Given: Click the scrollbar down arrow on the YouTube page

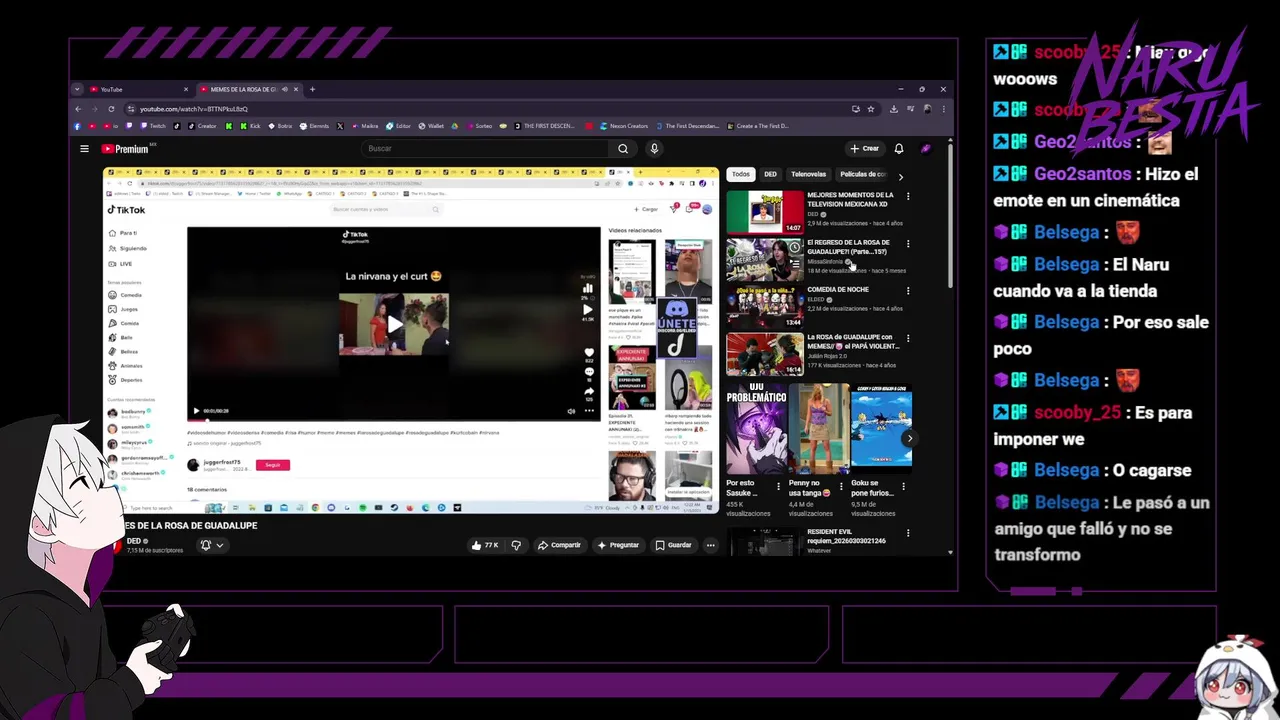Looking at the screenshot, I should coord(950,552).
